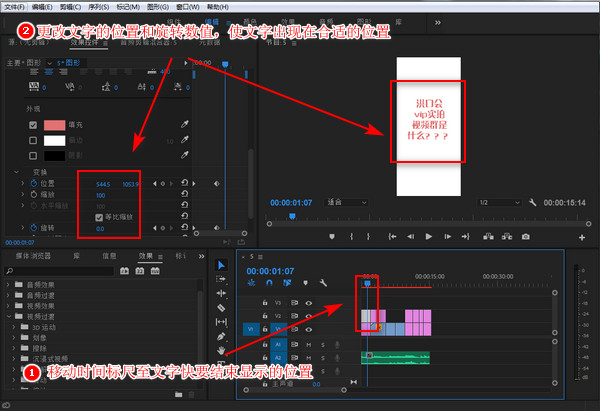
Task: Mark In point brace button
Action: coord(351,237)
